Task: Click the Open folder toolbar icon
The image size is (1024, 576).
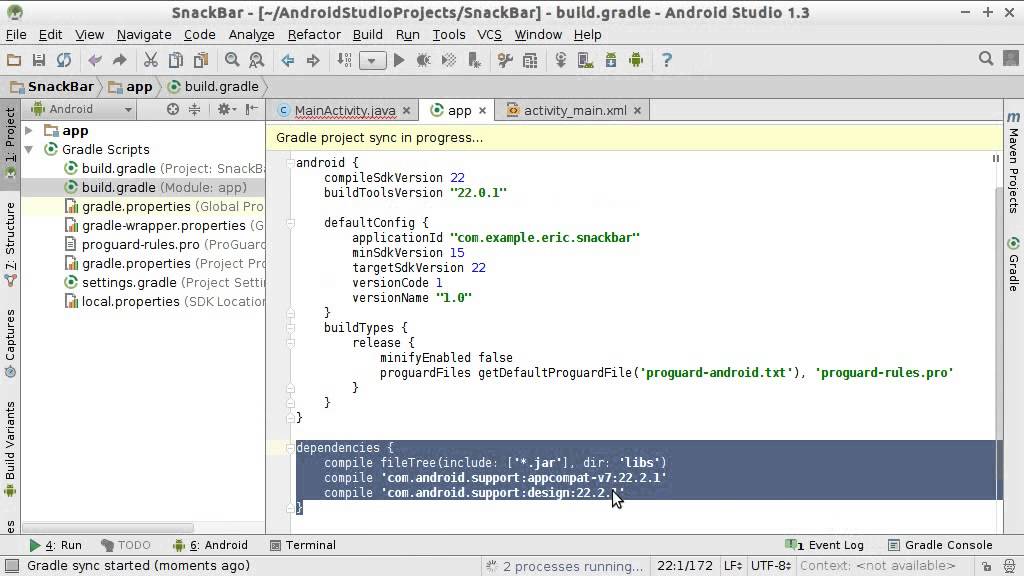Action: tap(14, 60)
